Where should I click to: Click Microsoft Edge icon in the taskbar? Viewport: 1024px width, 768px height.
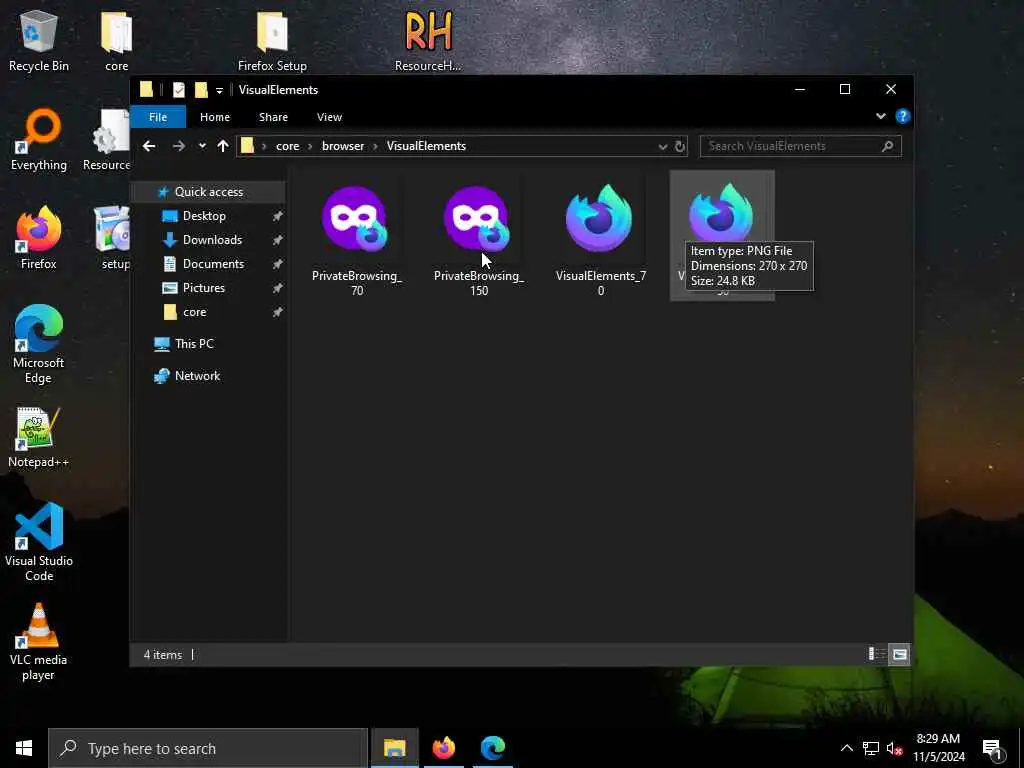pos(493,748)
